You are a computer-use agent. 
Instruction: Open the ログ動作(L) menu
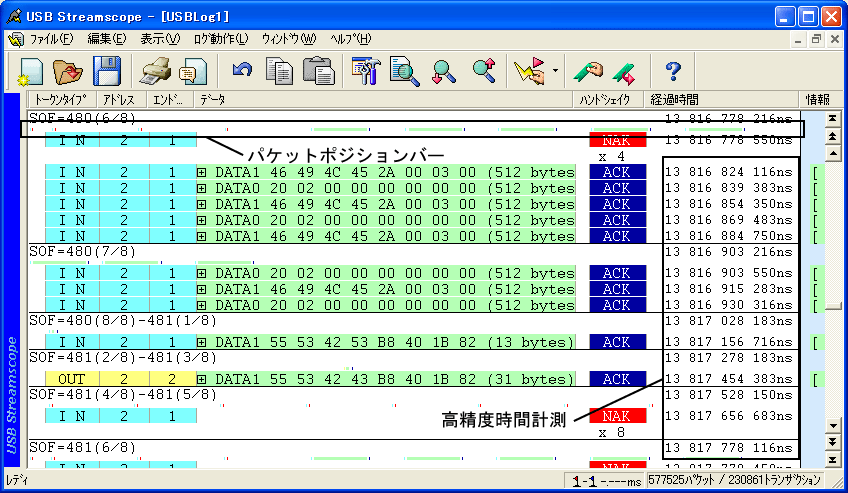tap(221, 39)
